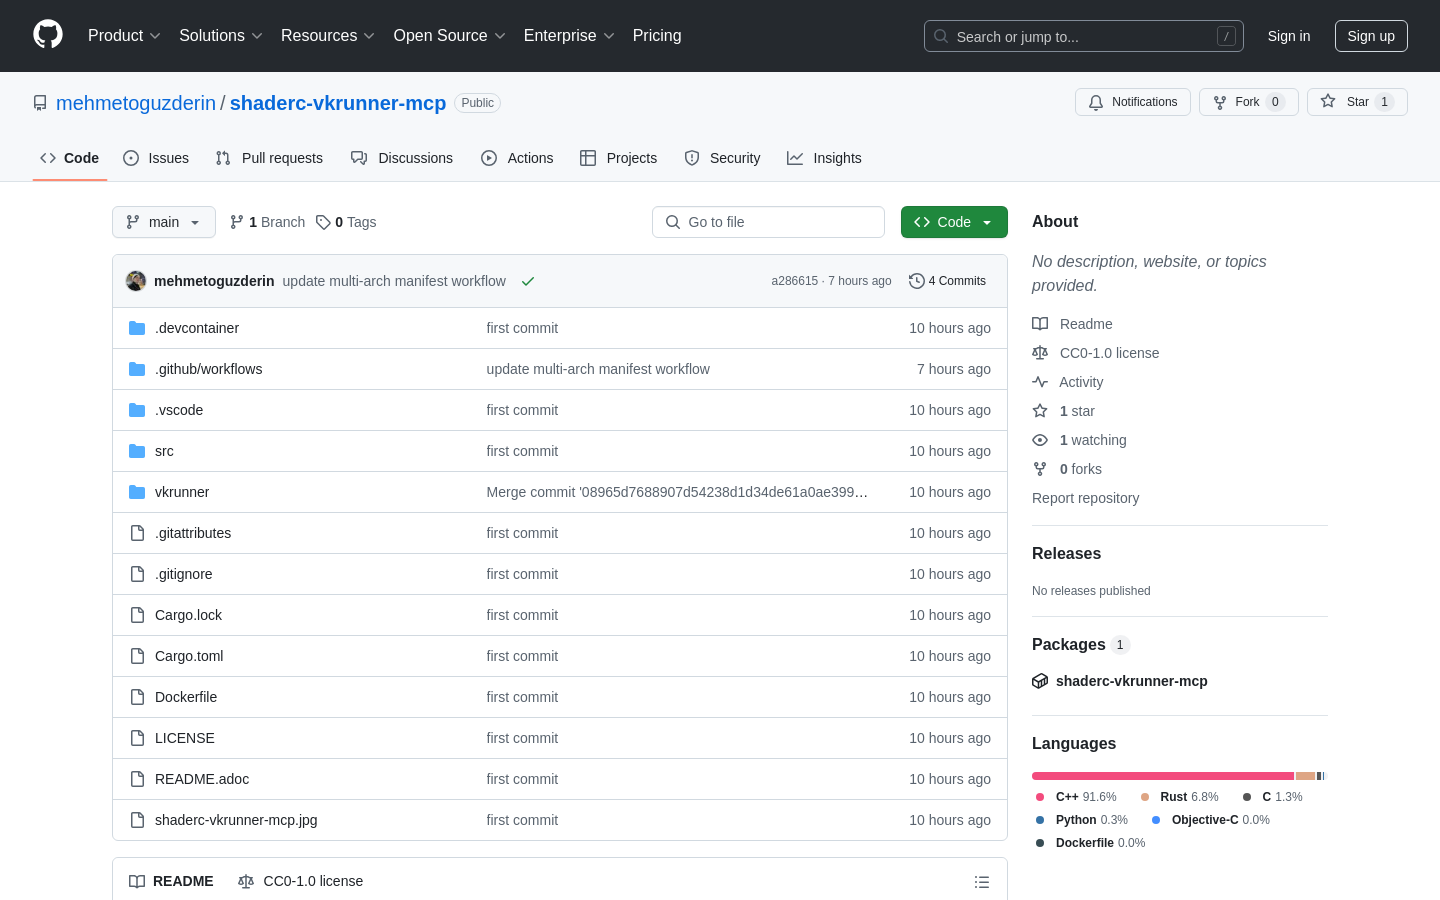
Task: Open the 4 Commits history
Action: point(947,281)
